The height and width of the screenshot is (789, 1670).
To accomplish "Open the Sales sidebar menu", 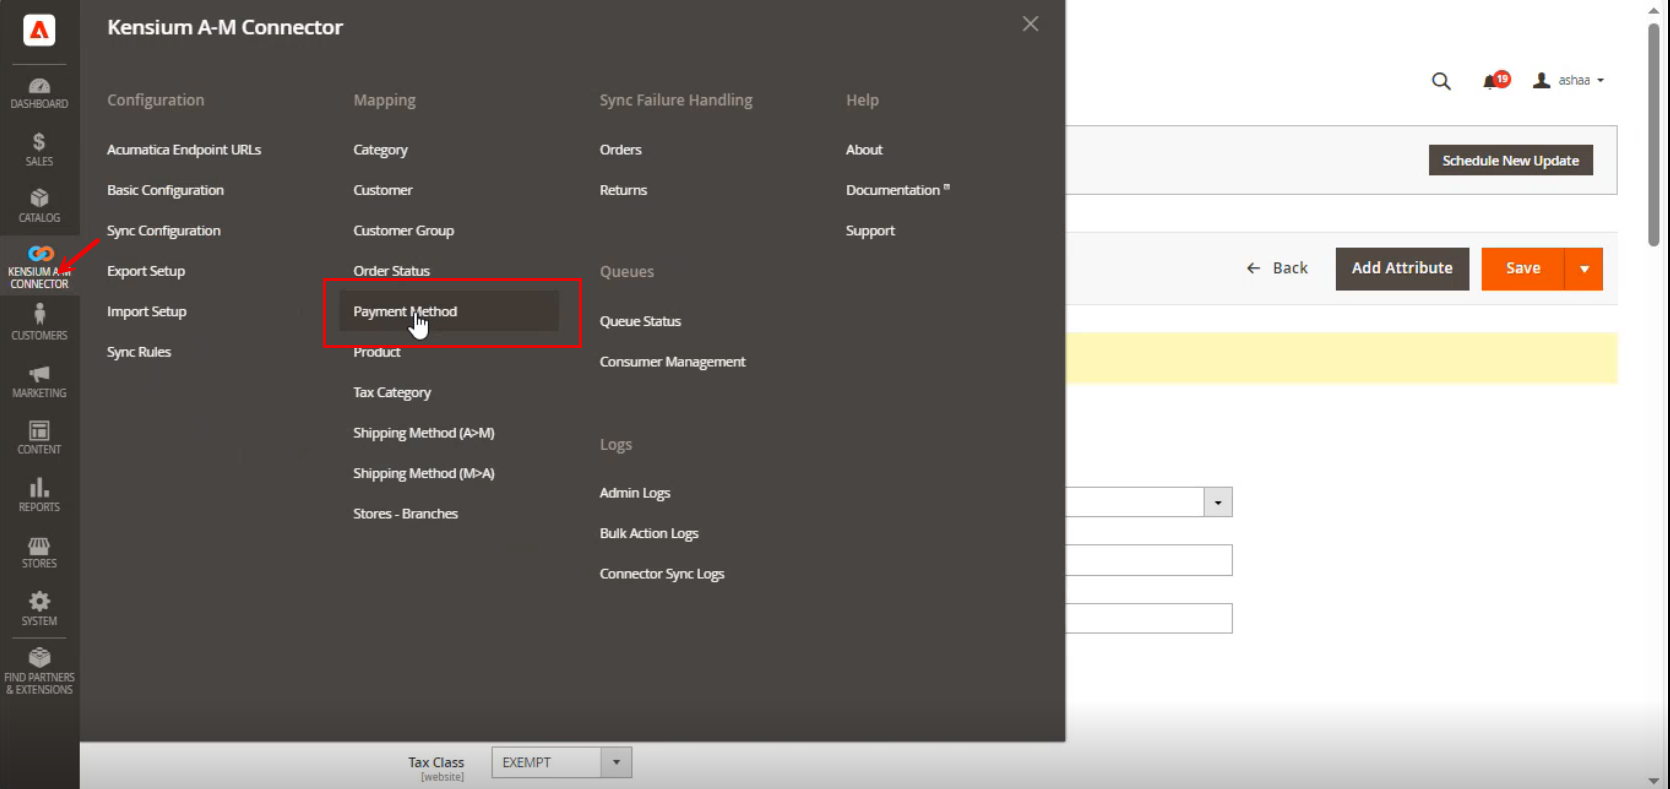I will (x=39, y=150).
